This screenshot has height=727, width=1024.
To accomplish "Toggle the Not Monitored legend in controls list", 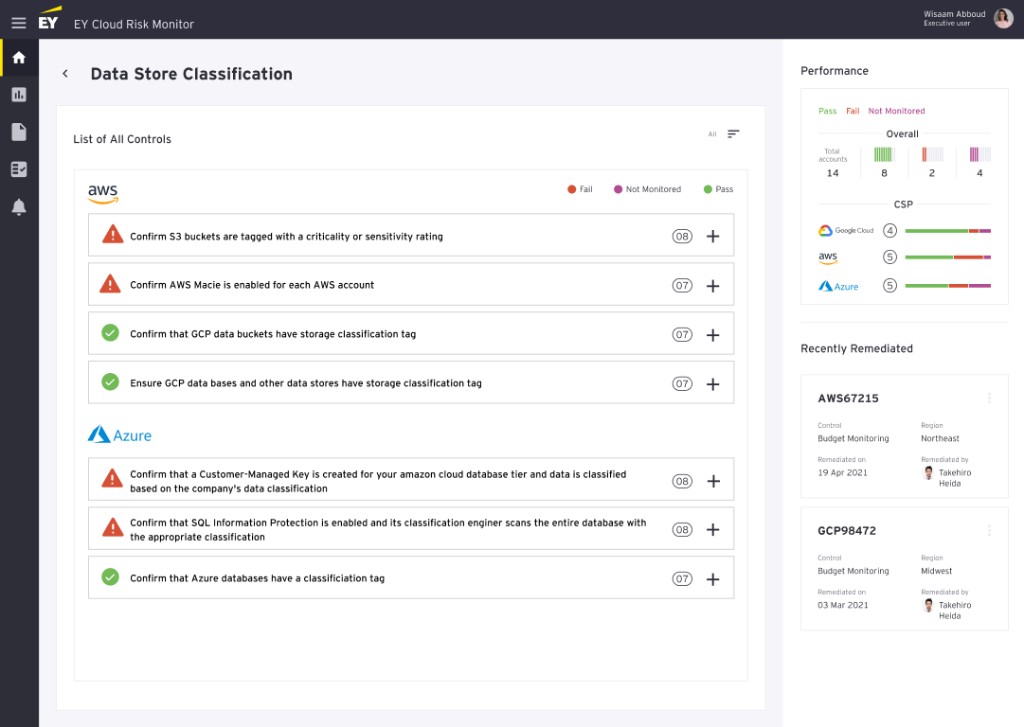I will [647, 189].
